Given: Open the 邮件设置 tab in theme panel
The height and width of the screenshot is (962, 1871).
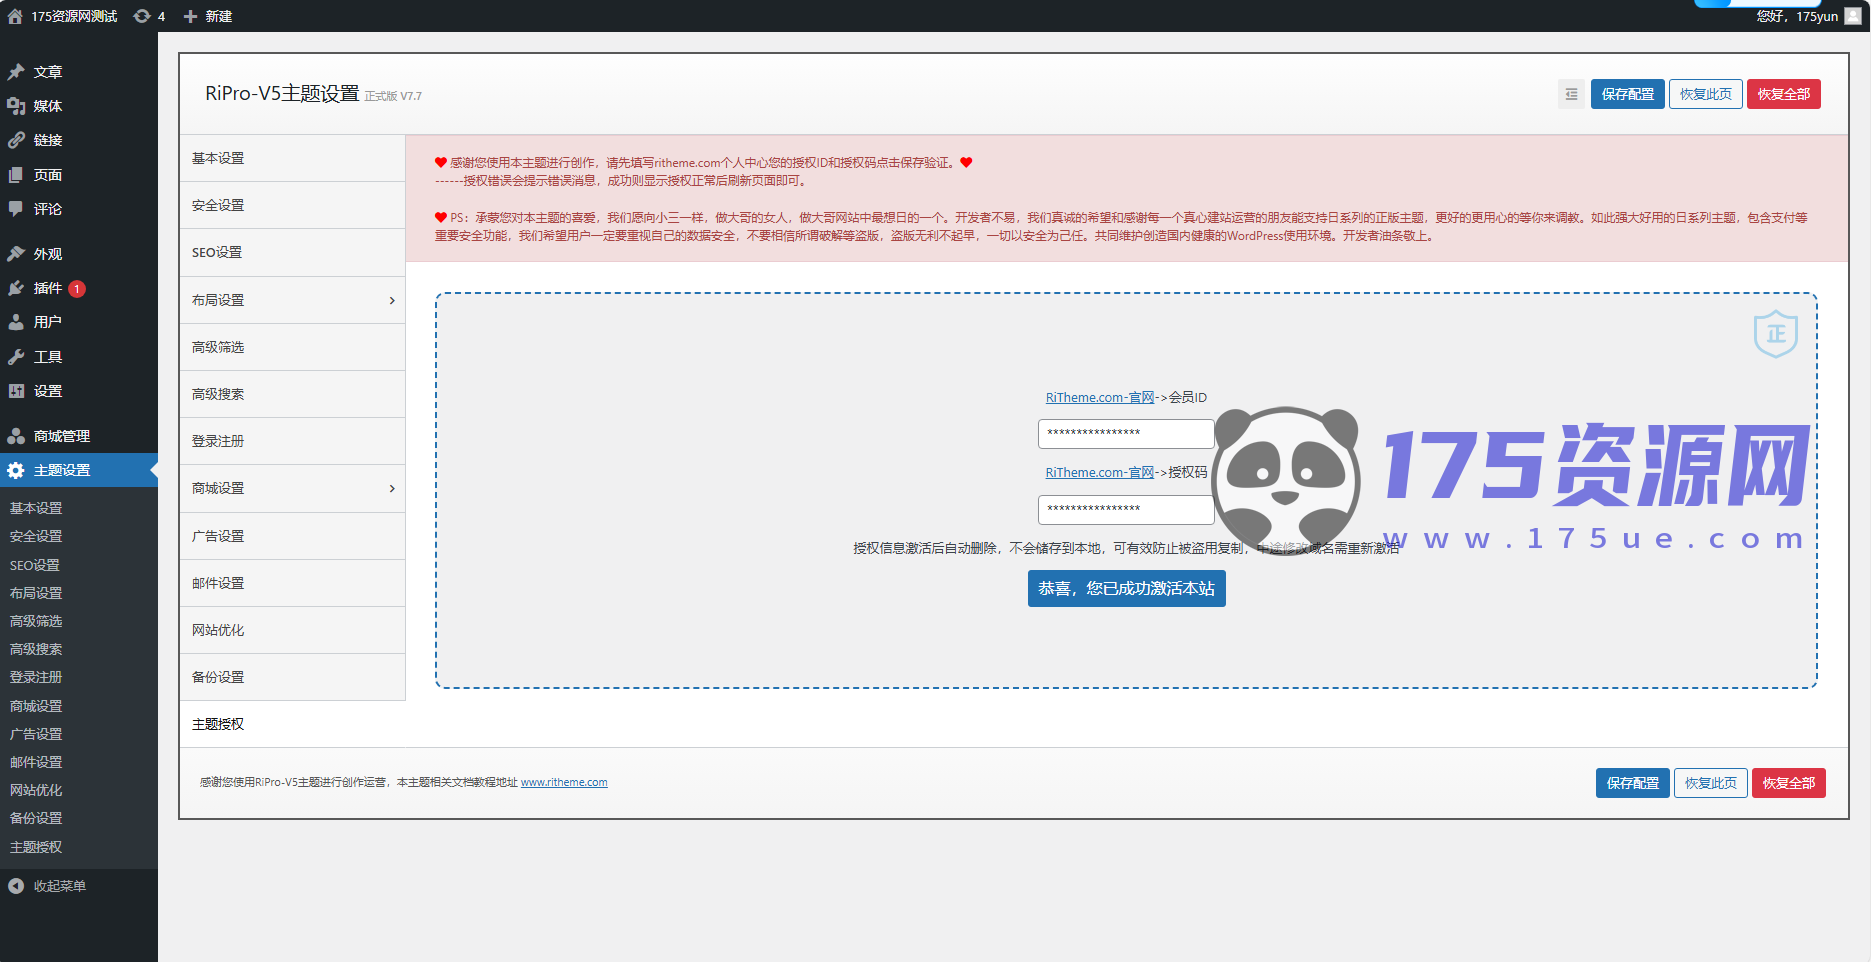Looking at the screenshot, I should click(292, 583).
